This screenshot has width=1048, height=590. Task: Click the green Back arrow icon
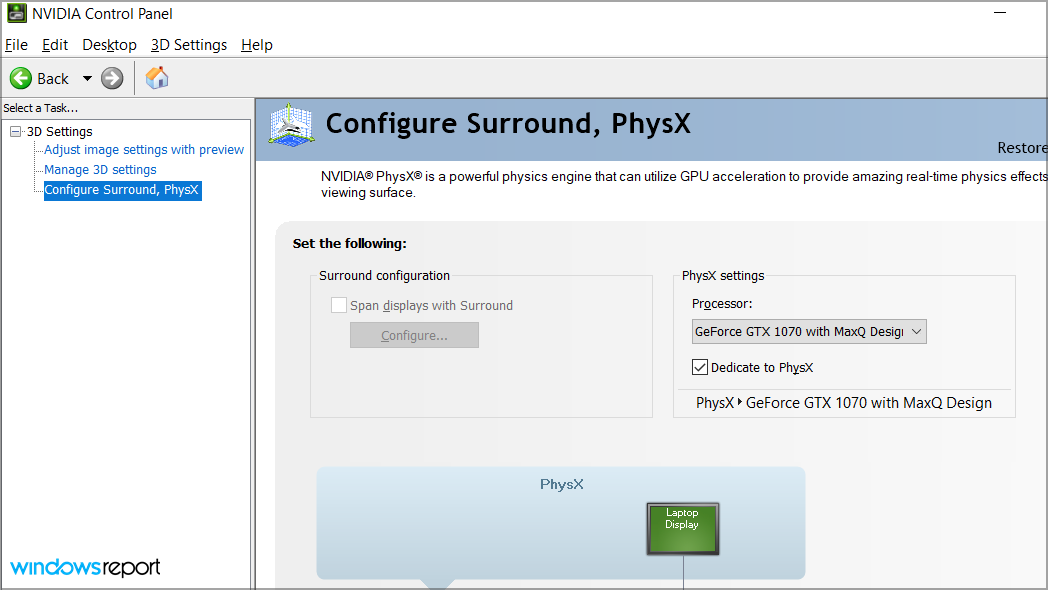[21, 78]
